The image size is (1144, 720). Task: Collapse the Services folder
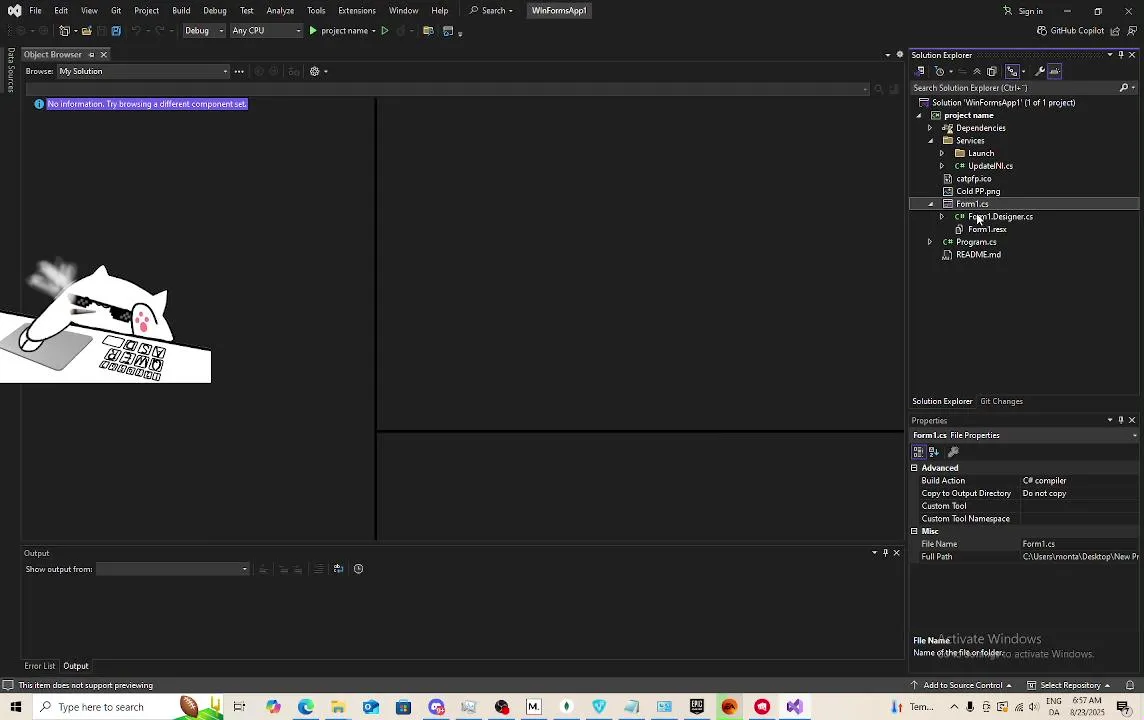(x=930, y=141)
